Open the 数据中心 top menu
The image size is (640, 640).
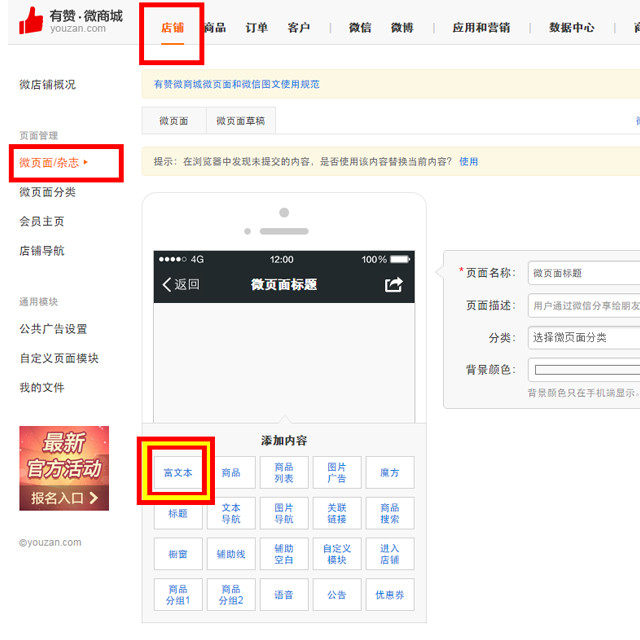pos(571,28)
